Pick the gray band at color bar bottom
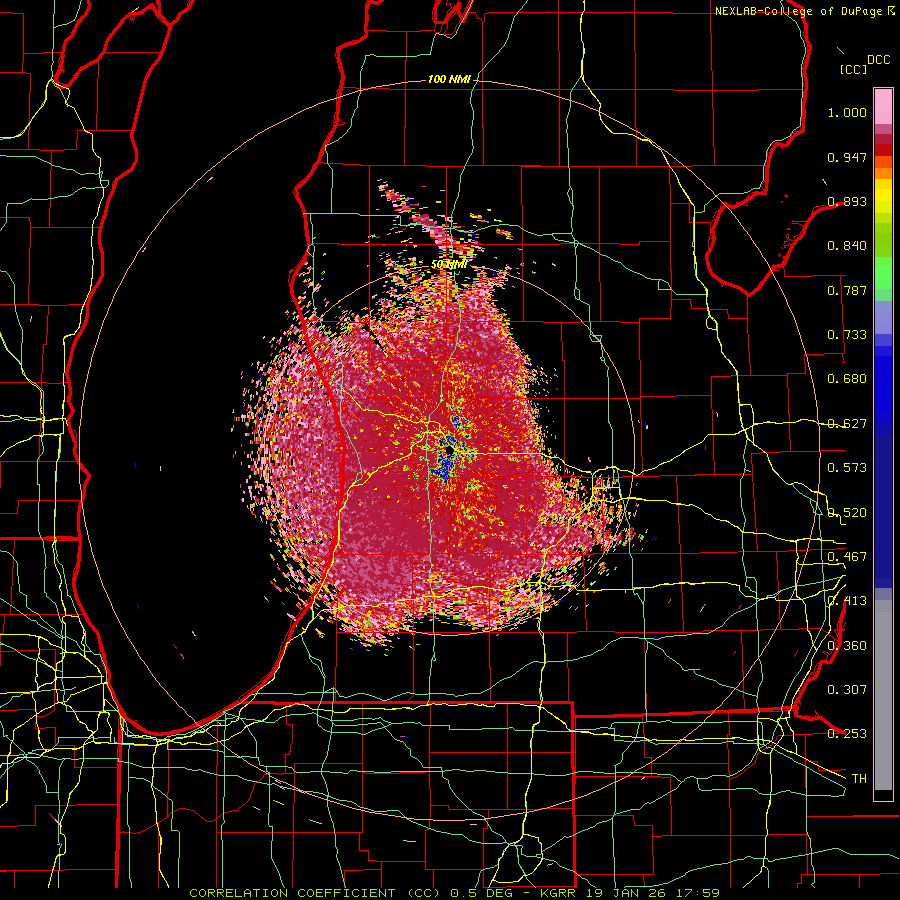The image size is (900, 900). (x=883, y=695)
